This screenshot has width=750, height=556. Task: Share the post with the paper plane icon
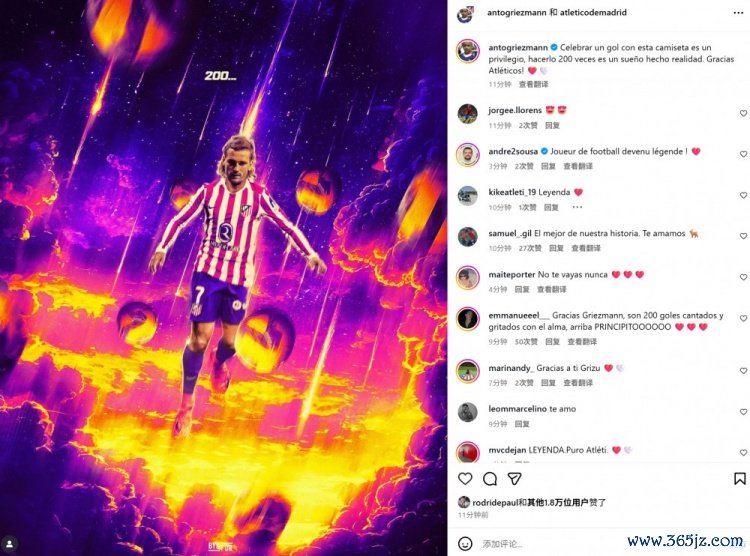point(515,478)
